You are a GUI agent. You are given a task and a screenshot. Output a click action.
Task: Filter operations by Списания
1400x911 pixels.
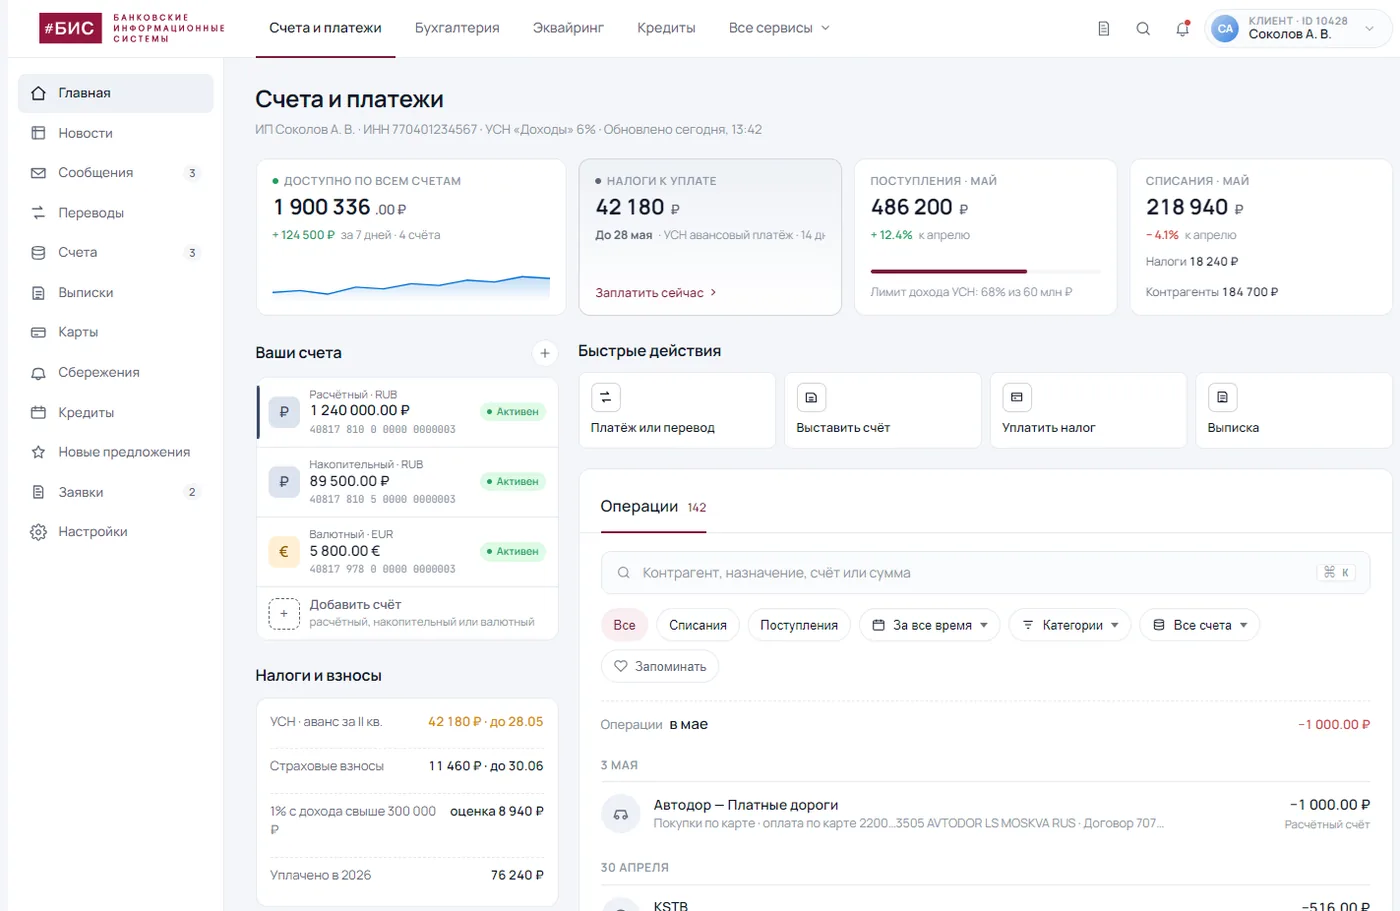click(x=698, y=625)
